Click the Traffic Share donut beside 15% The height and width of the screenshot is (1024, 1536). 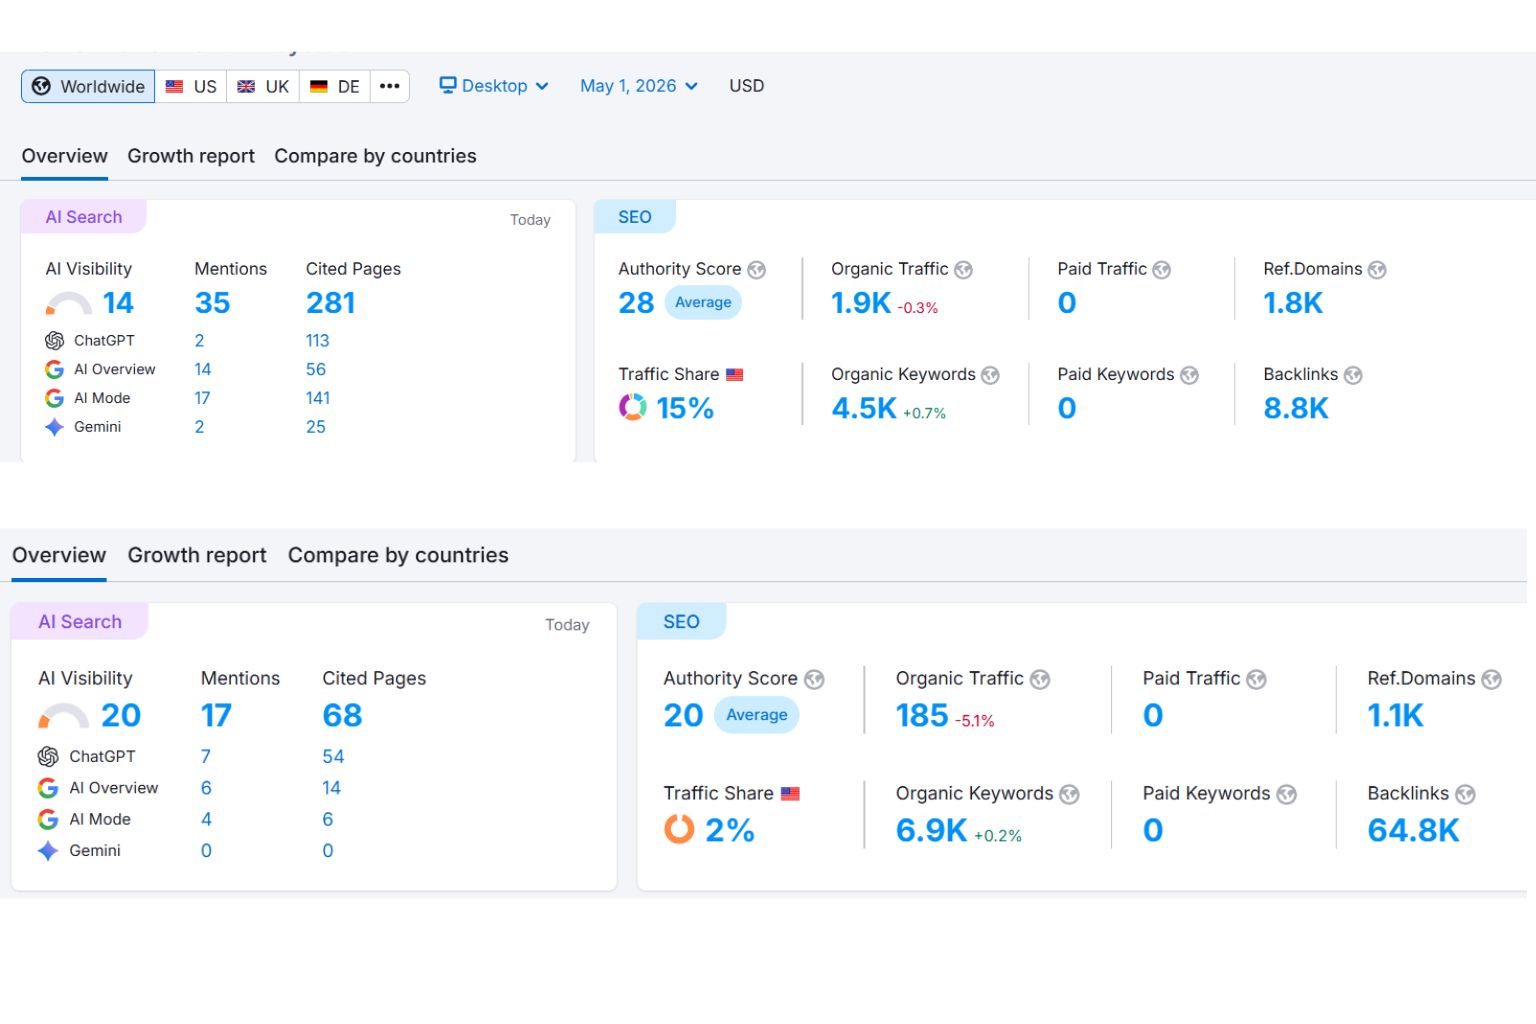point(633,407)
